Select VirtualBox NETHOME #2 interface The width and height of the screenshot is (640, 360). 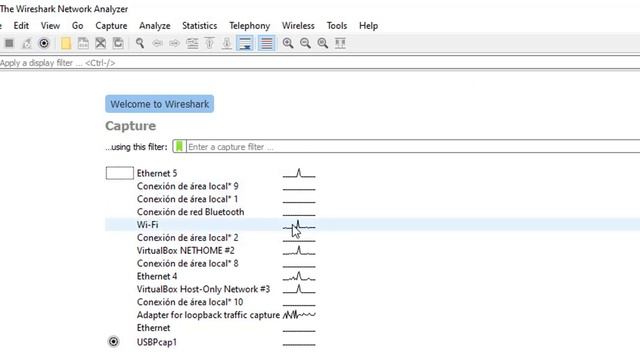pyautogui.click(x=186, y=251)
